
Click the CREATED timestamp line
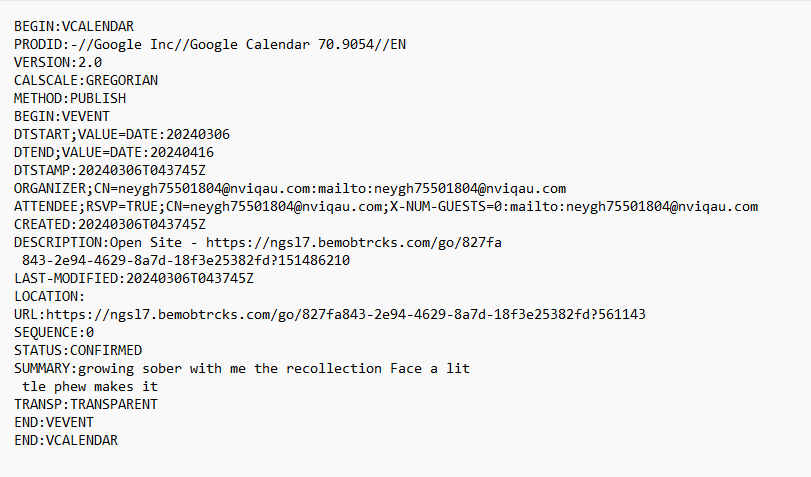pos(109,224)
